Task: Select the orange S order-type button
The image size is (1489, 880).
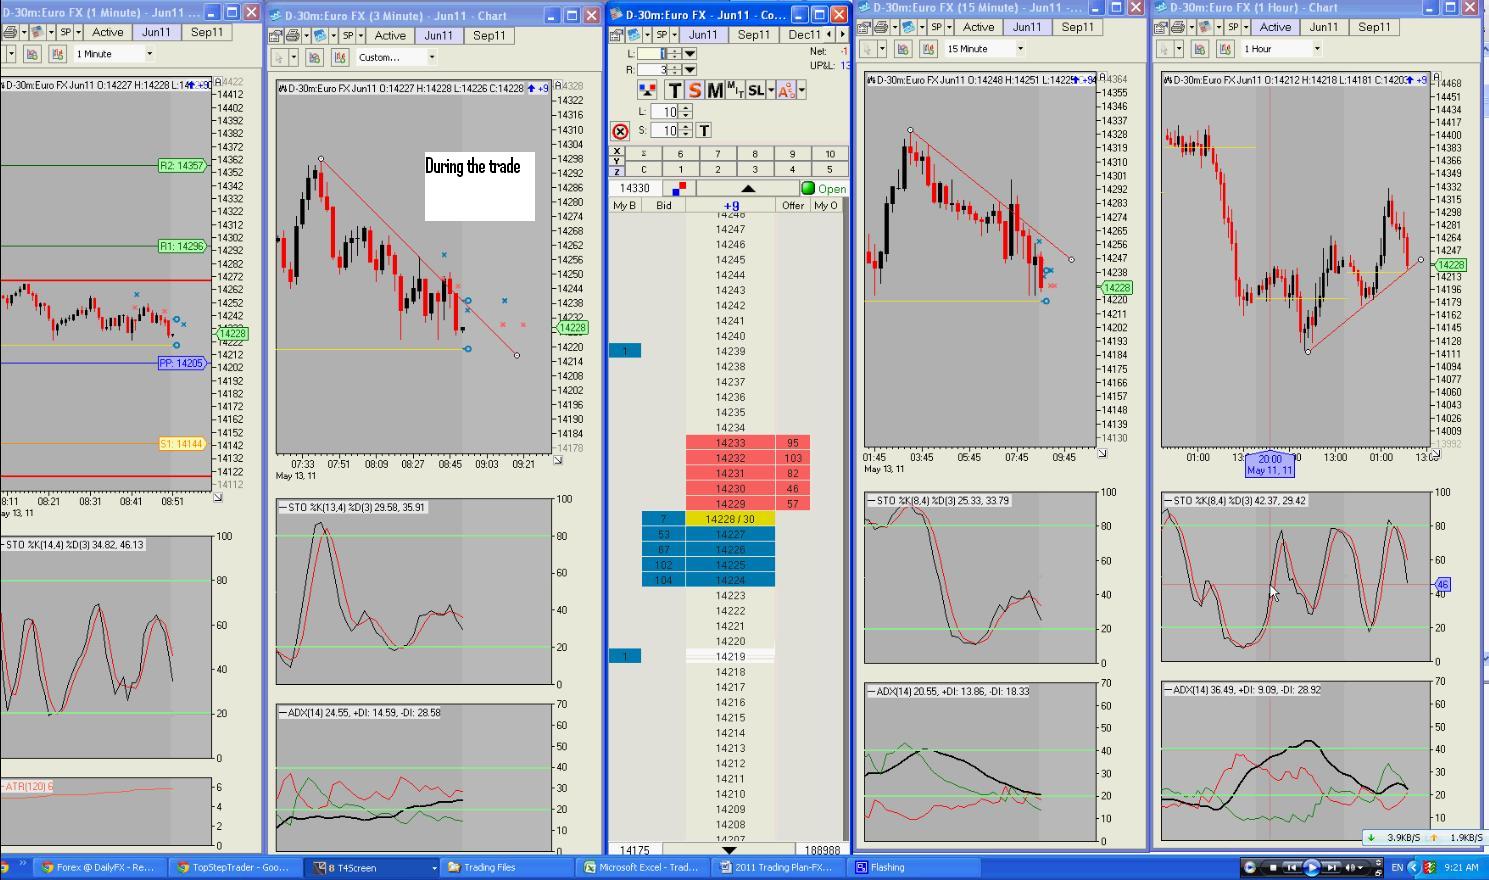Action: click(x=694, y=90)
